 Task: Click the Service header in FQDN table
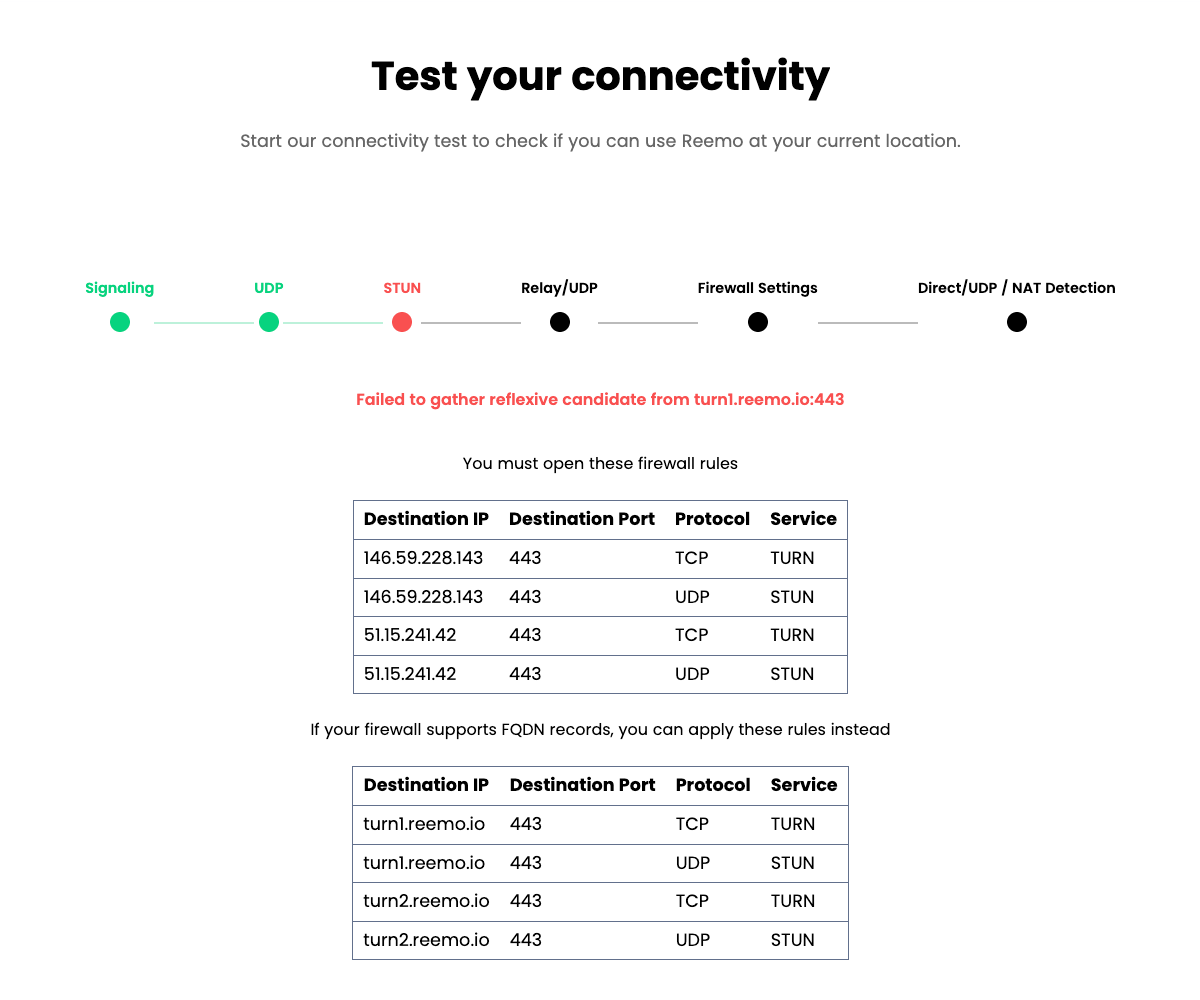pyautogui.click(x=803, y=785)
